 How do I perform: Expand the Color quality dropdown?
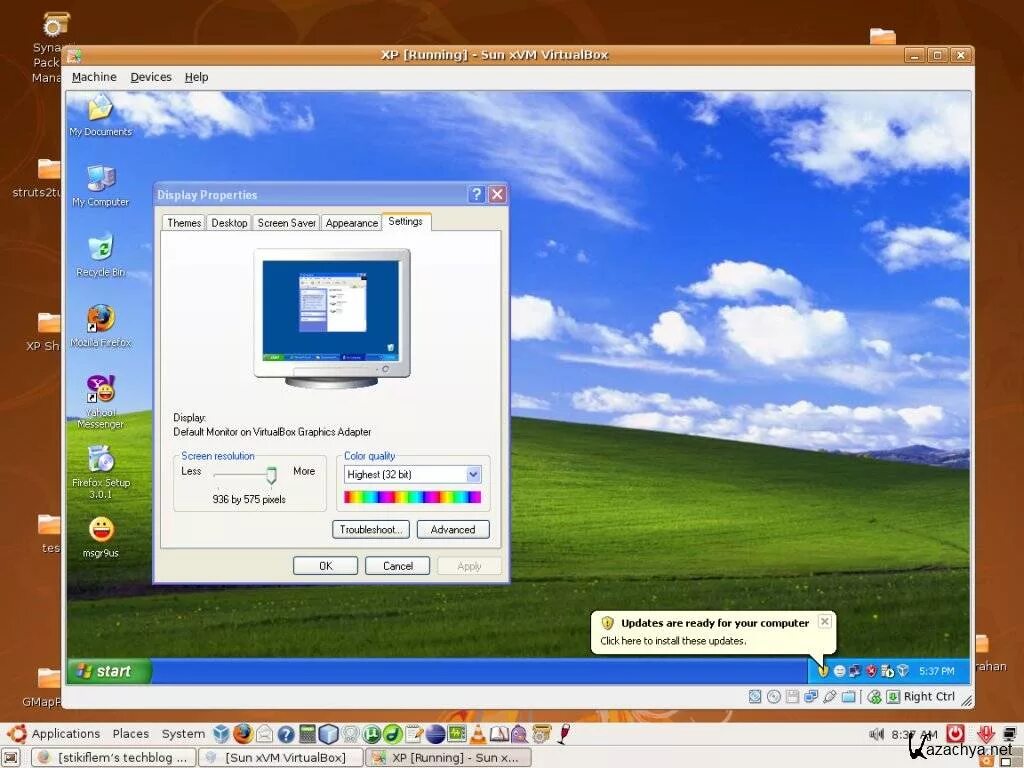pos(473,475)
